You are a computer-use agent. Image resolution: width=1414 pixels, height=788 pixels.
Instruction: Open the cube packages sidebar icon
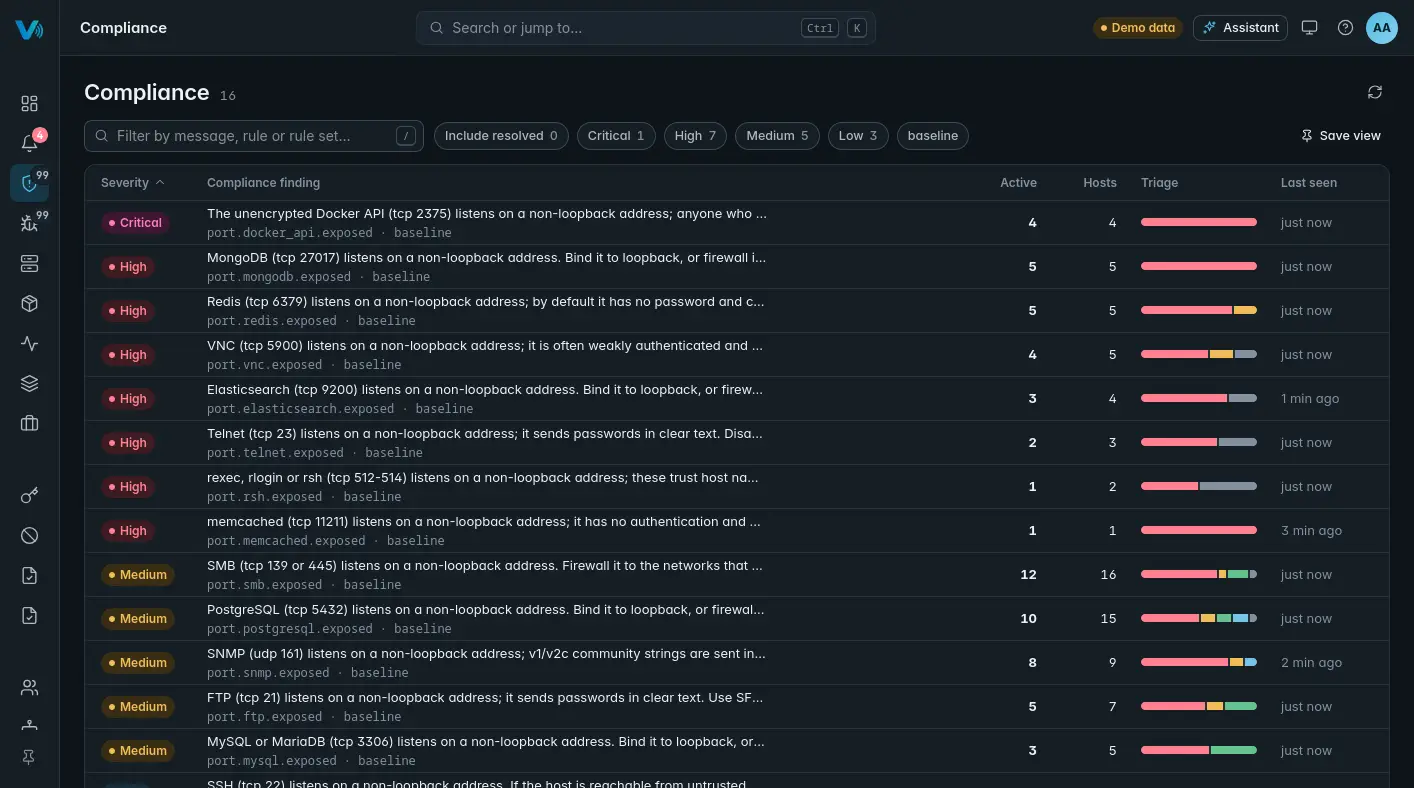click(29, 303)
